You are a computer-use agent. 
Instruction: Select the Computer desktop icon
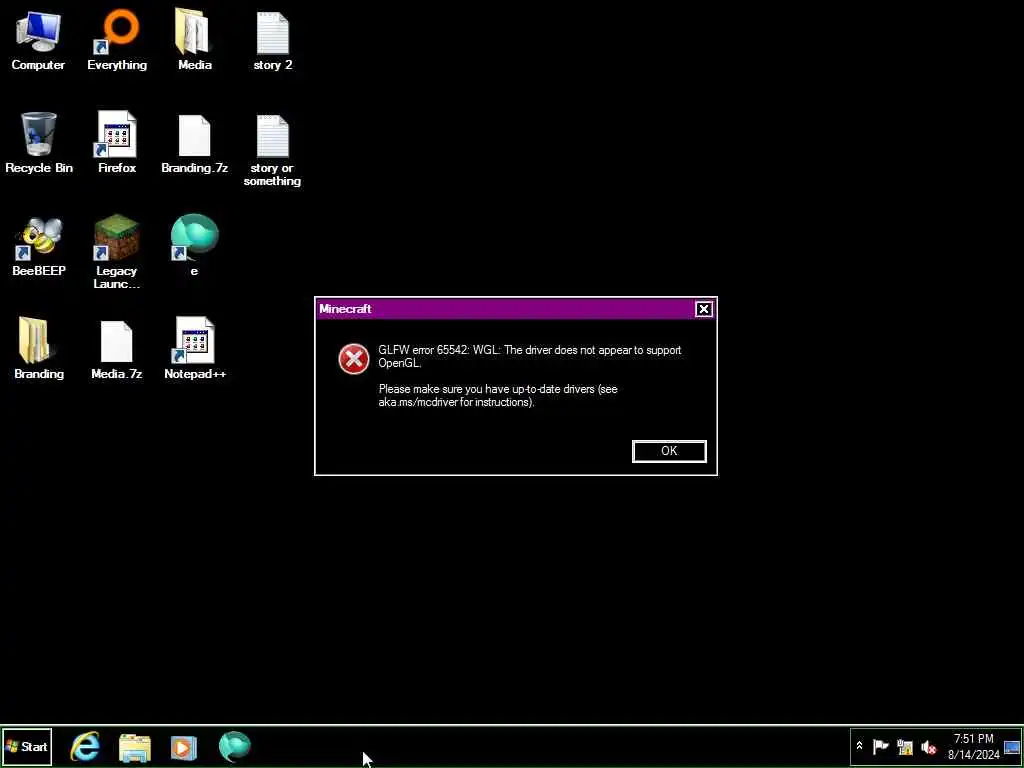[x=38, y=40]
